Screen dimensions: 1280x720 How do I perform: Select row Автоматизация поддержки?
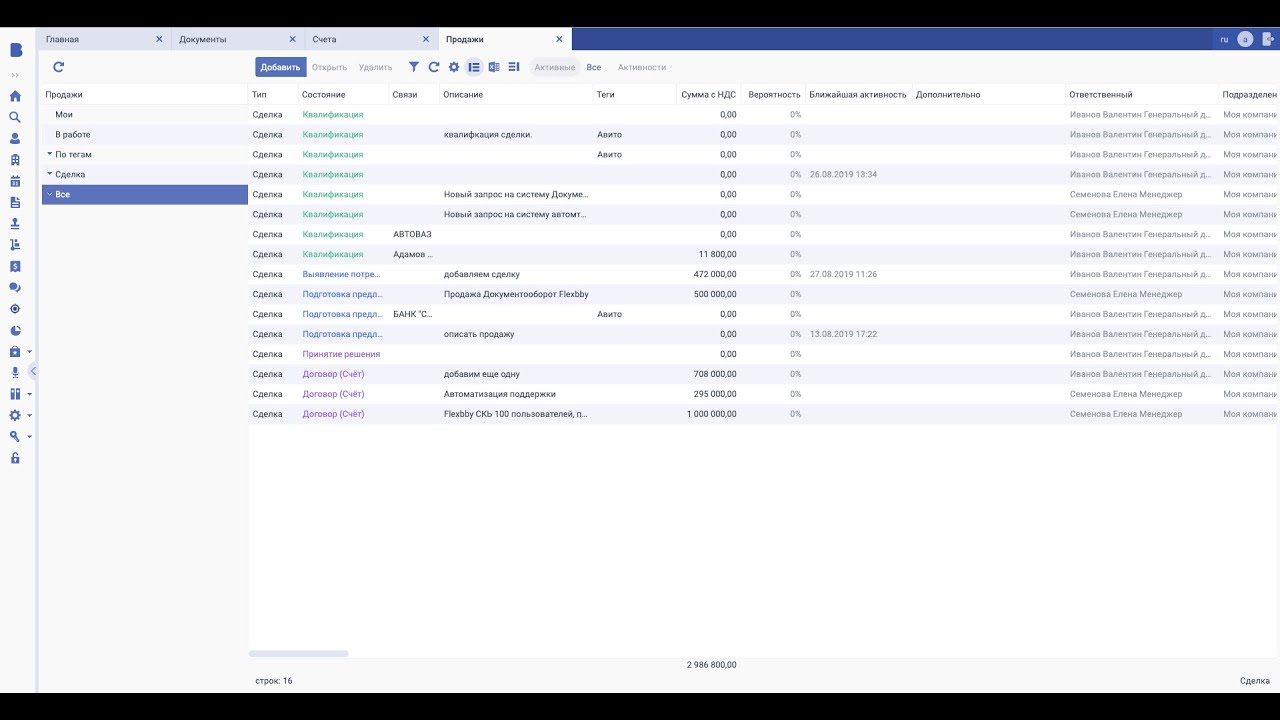coord(764,394)
